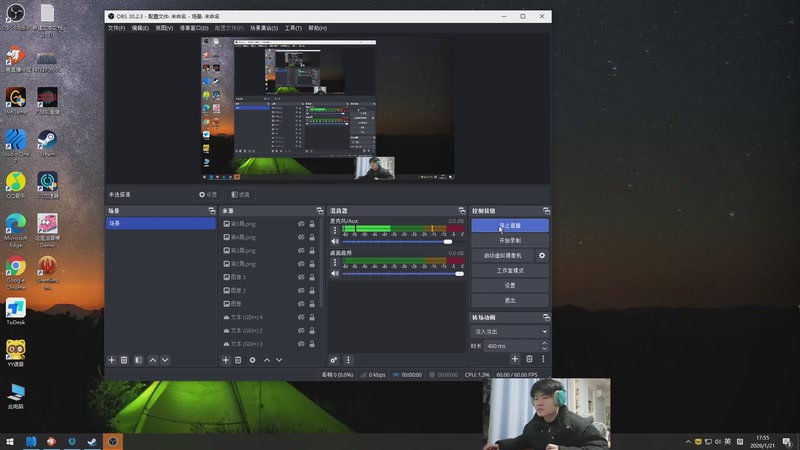Add transition with plus icon in 转场动画
The image size is (800, 450).
pyautogui.click(x=515, y=359)
